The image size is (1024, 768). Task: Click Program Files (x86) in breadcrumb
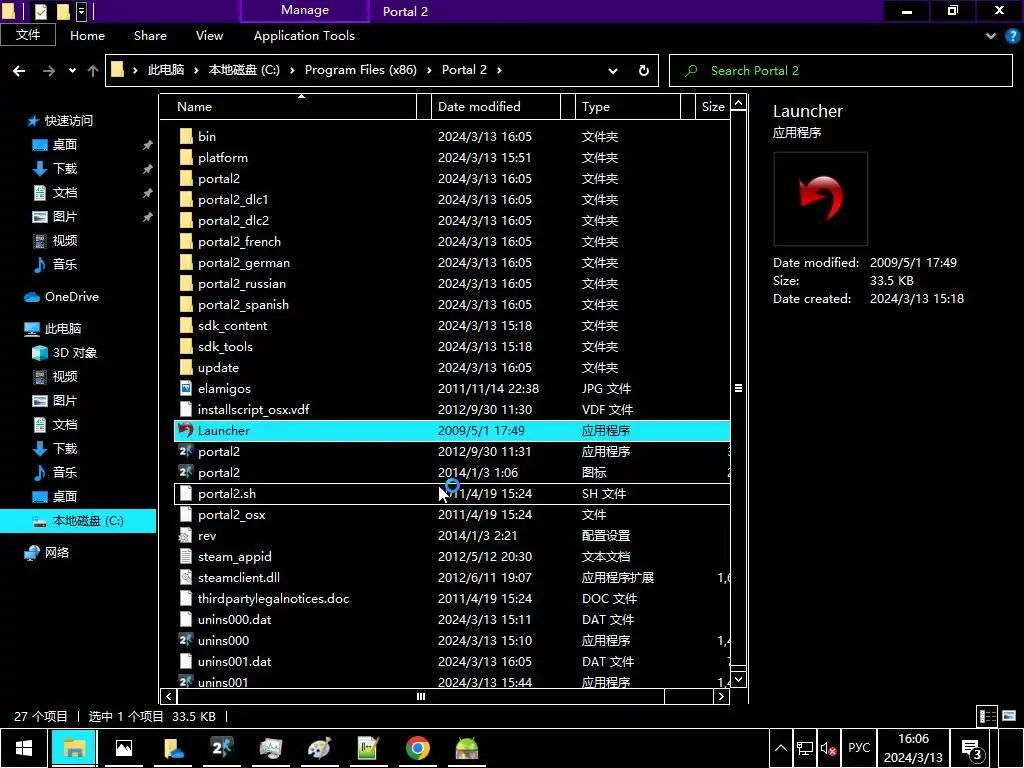coord(360,70)
